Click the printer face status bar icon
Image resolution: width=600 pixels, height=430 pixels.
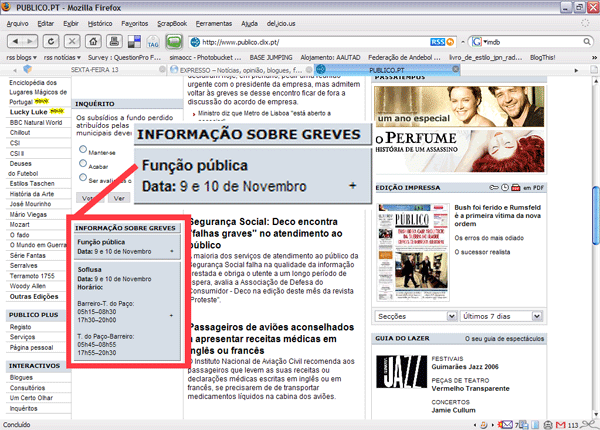tap(548, 425)
